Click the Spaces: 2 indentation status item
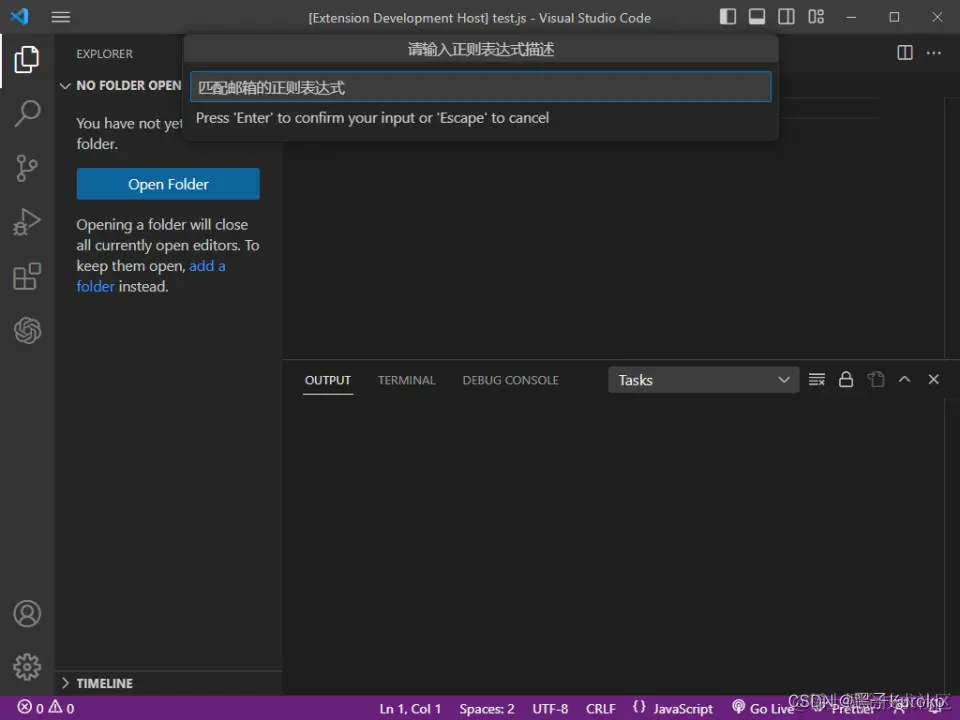 click(x=487, y=709)
